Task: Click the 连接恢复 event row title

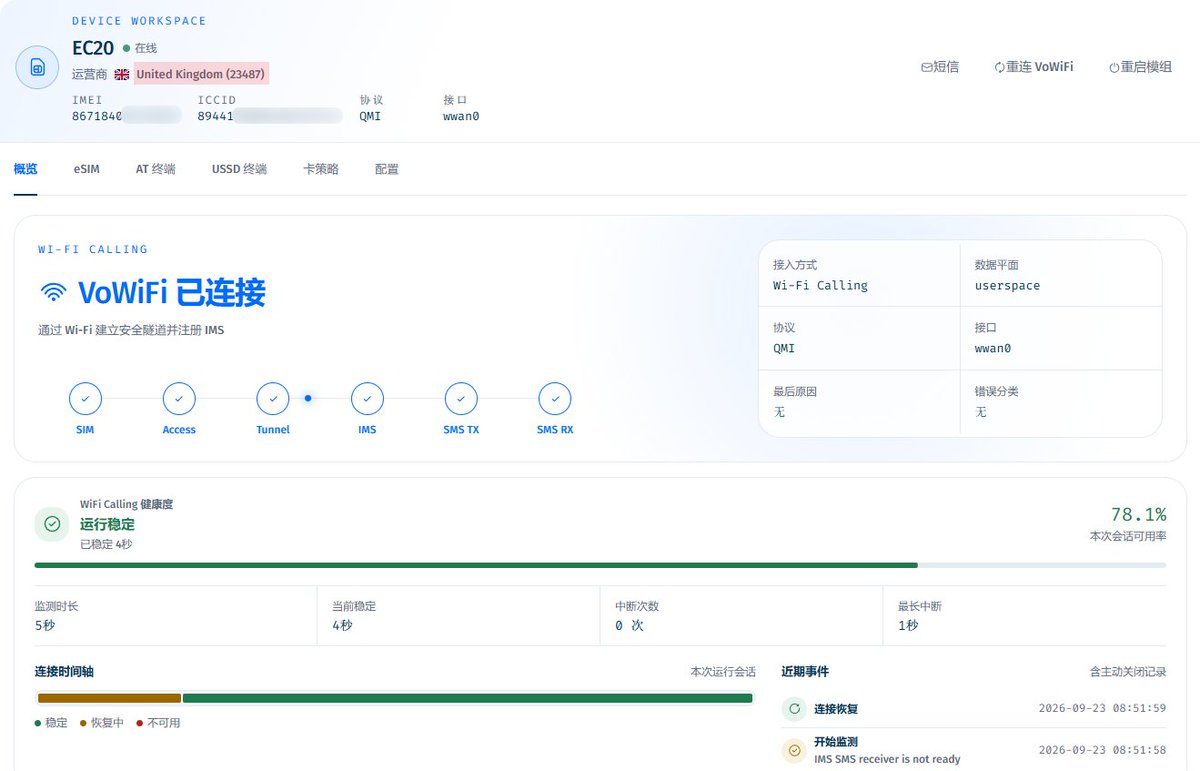Action: point(836,709)
